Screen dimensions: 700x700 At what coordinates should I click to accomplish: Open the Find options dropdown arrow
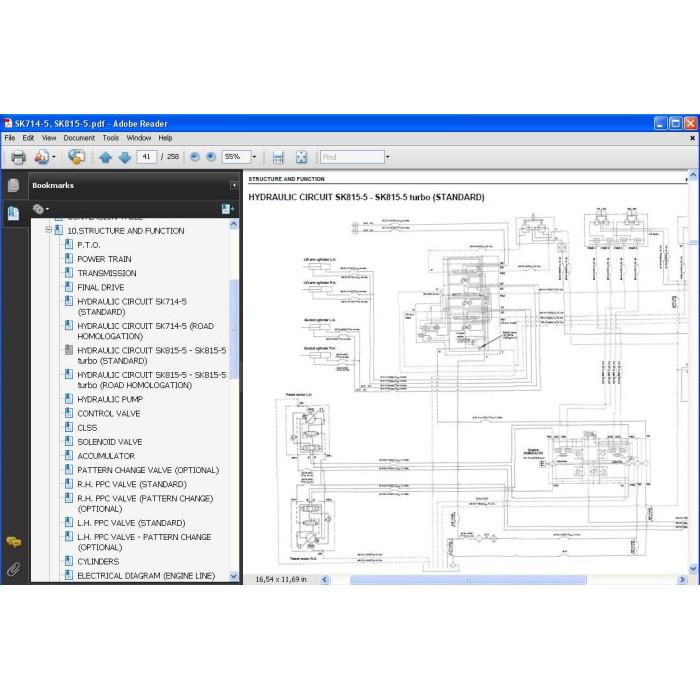[x=388, y=157]
